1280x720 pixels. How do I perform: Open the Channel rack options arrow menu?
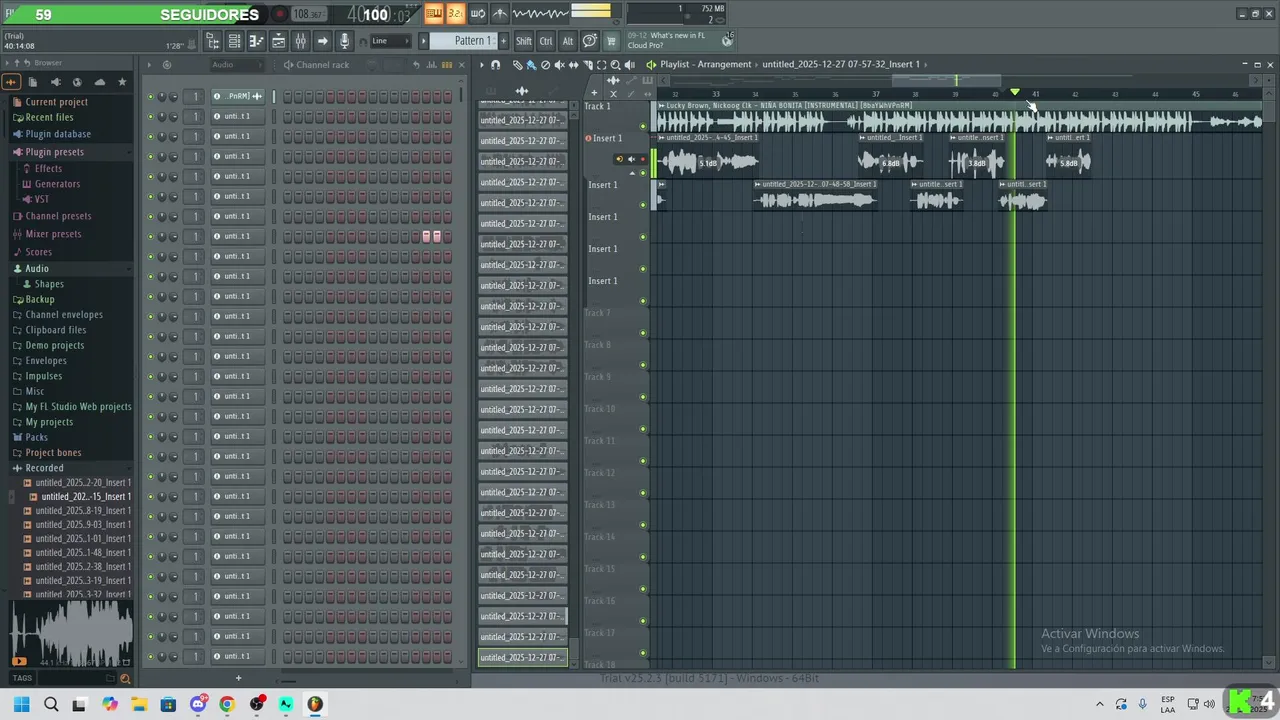[150, 65]
